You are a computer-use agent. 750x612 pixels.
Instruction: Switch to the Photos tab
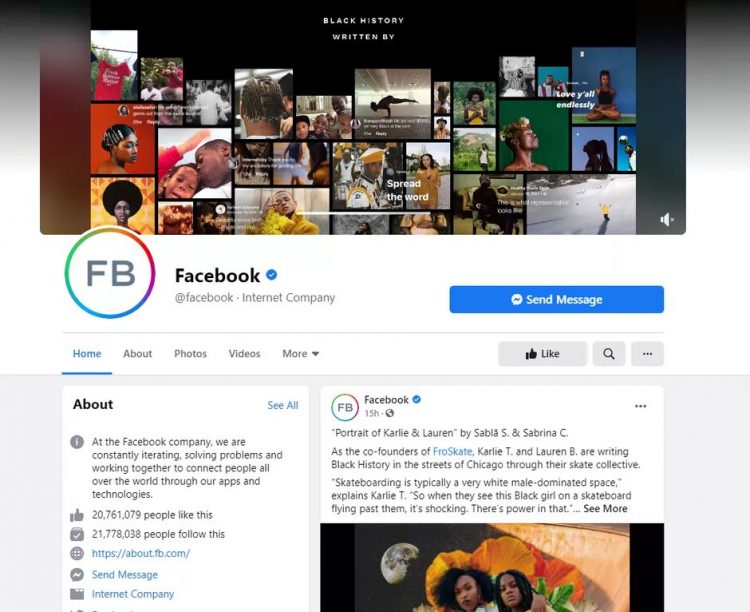tap(190, 354)
